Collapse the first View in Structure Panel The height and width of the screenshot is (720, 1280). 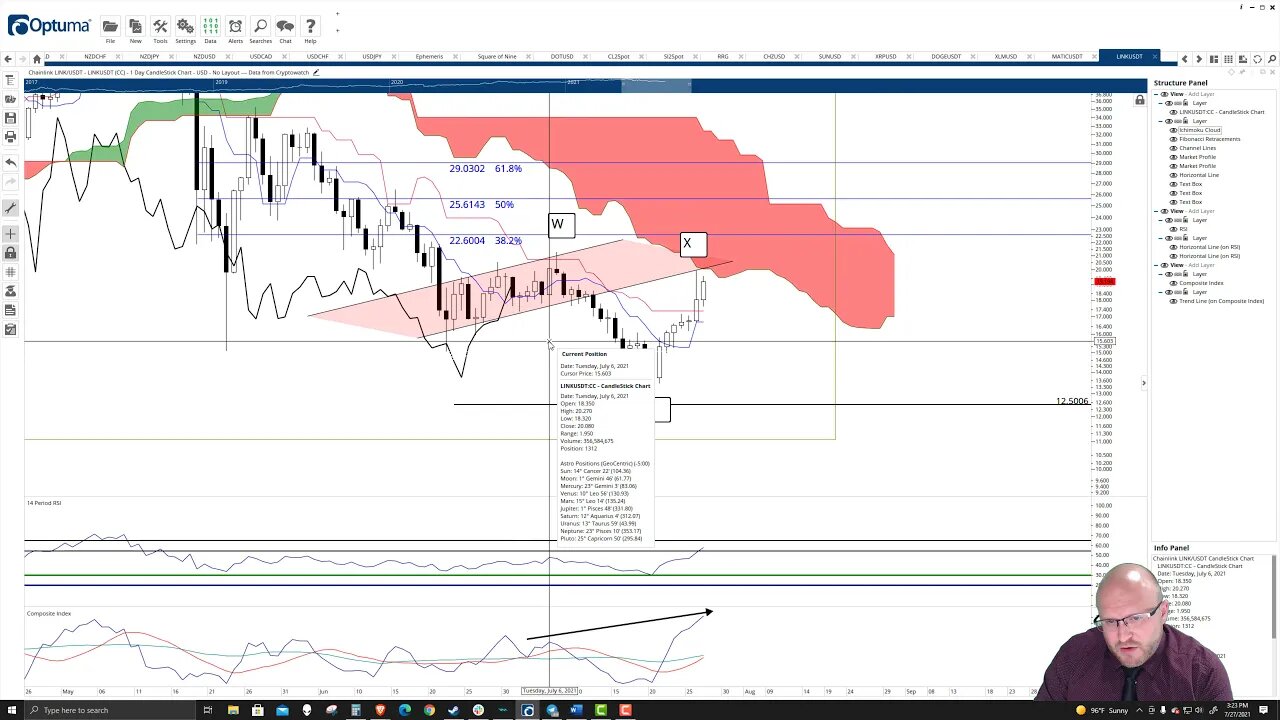1157,94
